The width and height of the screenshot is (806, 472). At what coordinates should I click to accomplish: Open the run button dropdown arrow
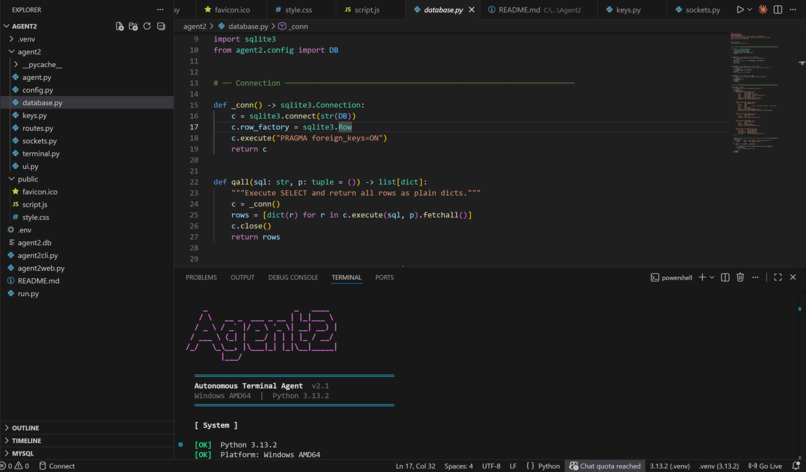[x=749, y=10]
